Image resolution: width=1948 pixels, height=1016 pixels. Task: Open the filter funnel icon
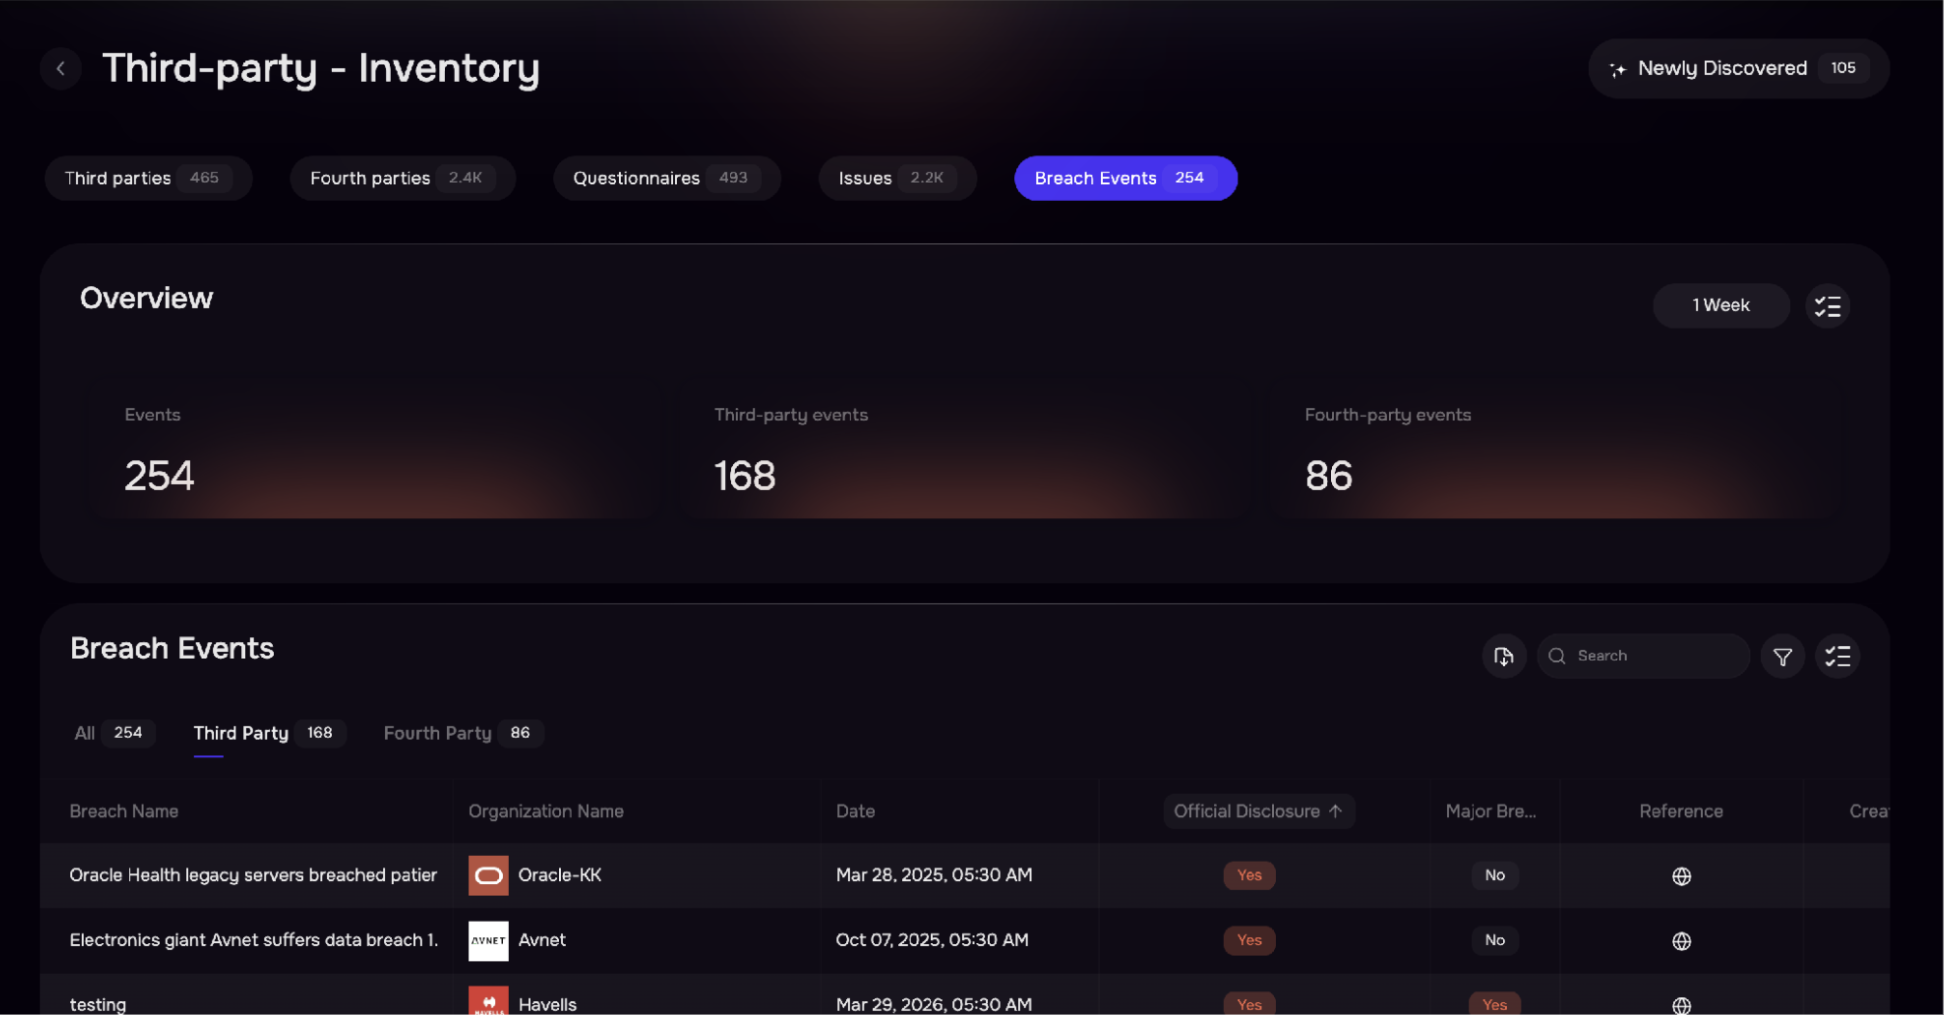[x=1785, y=657]
